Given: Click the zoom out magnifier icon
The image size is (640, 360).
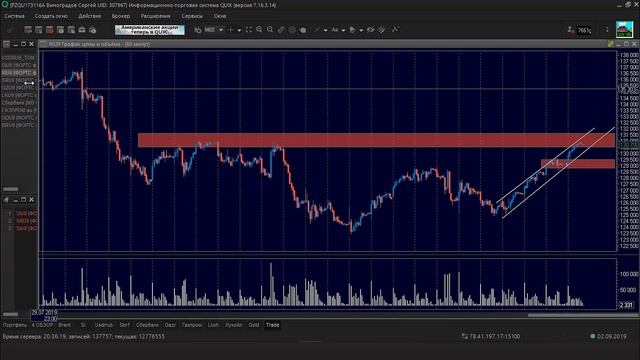Looking at the screenshot, I should [270, 30].
